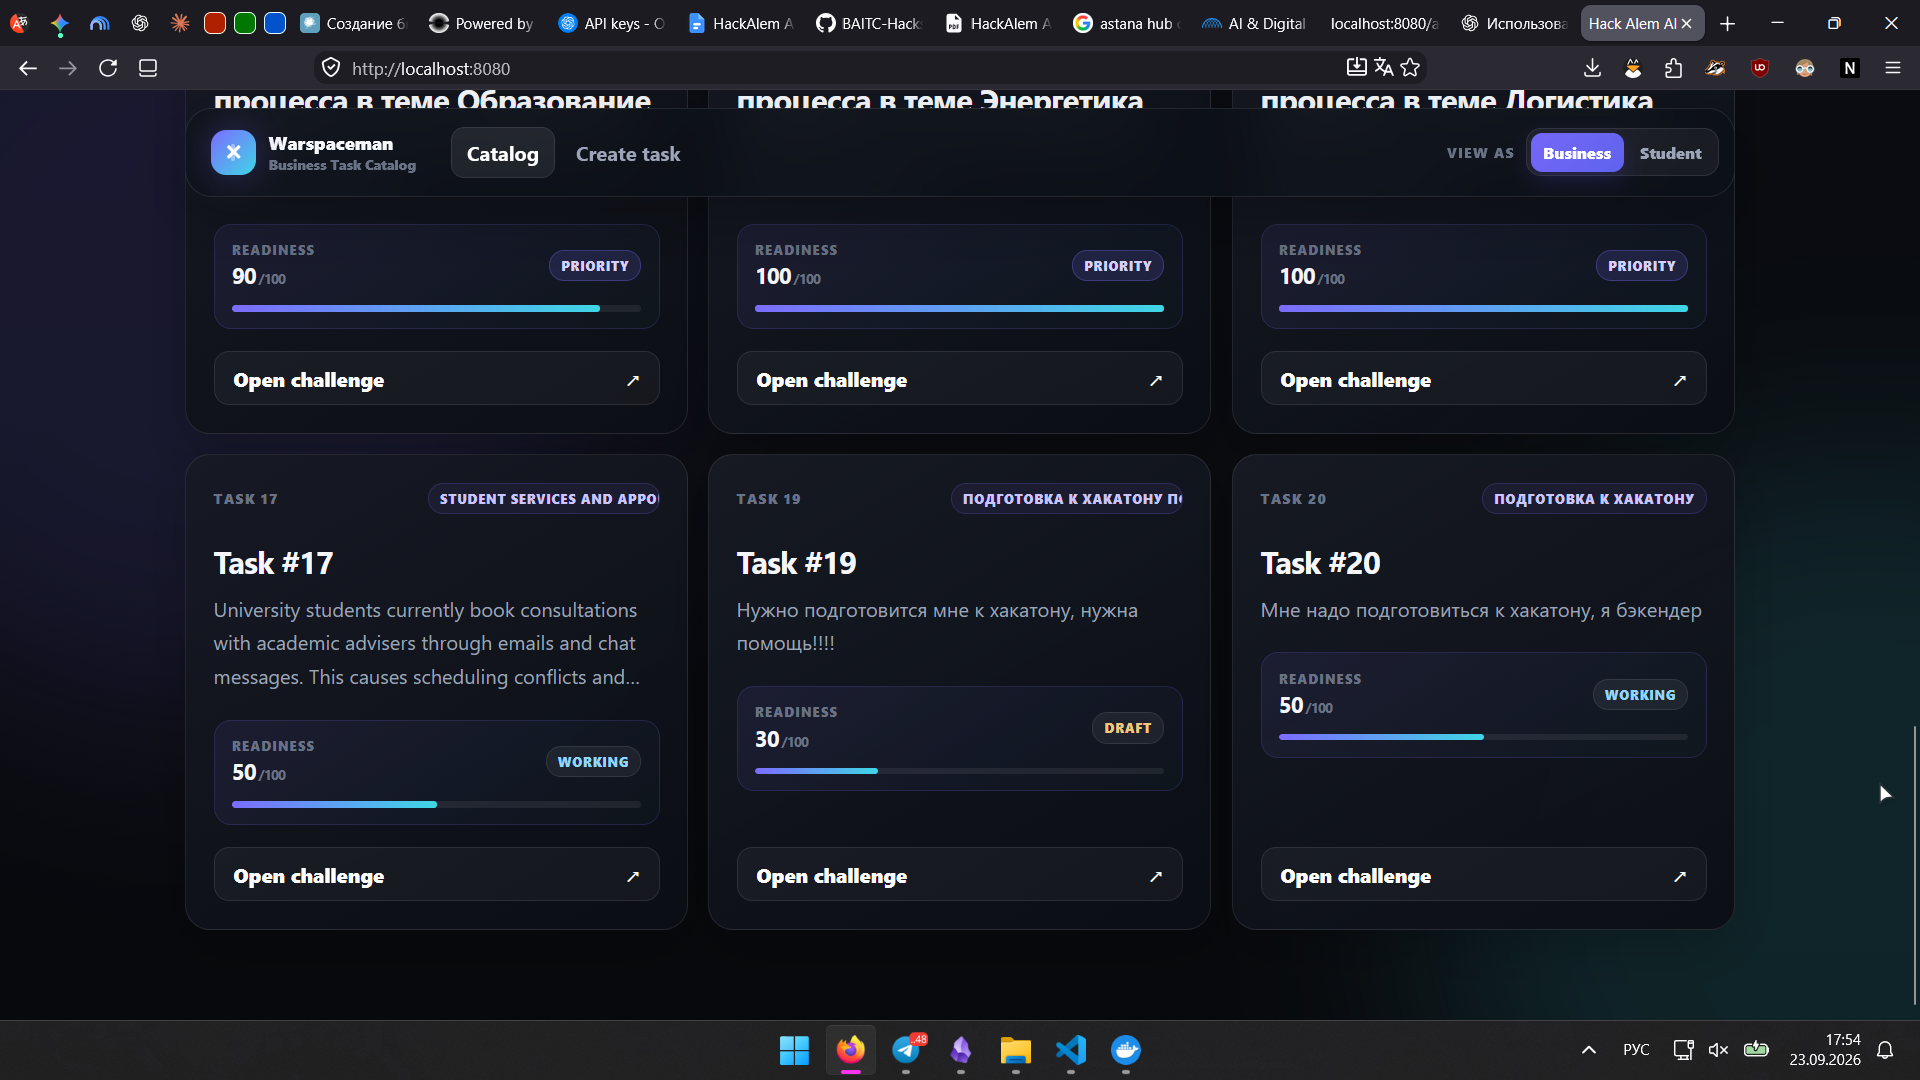Show hidden system tray icons chevron
Screen dimensions: 1920x1080
[x=1589, y=1050]
